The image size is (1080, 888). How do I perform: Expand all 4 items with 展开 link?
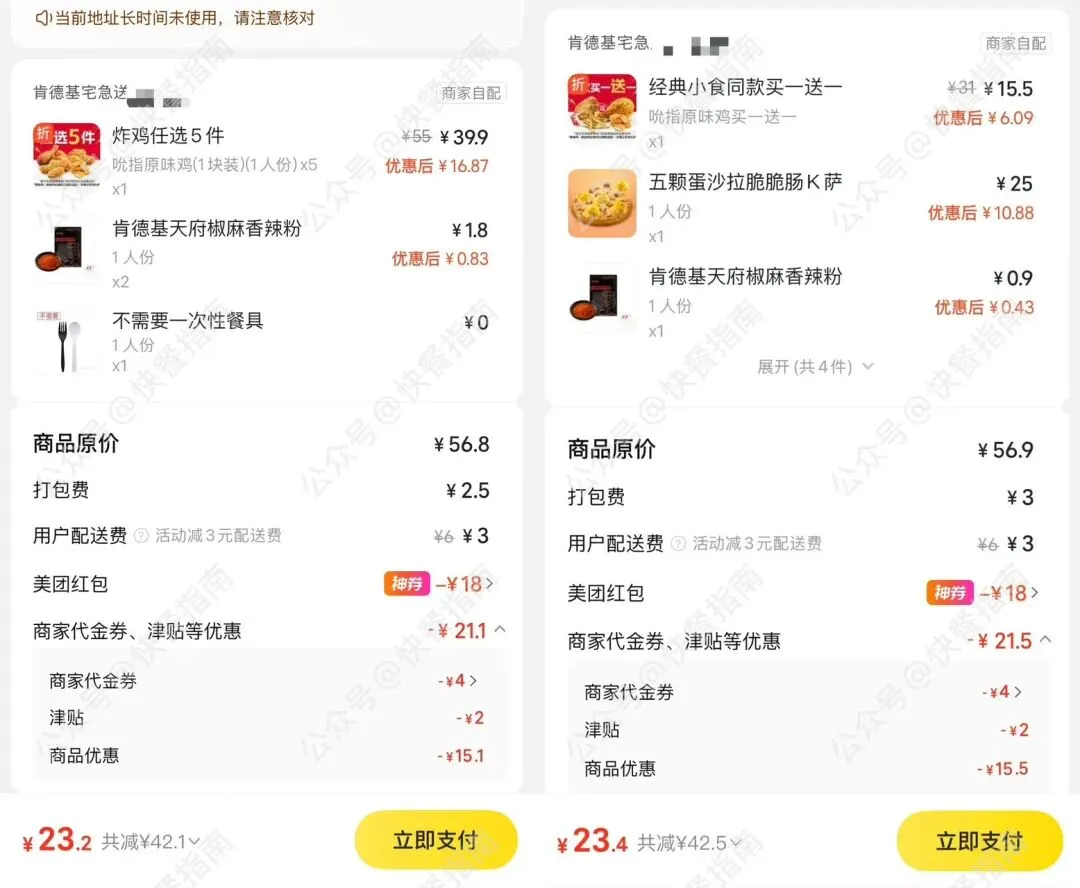[x=815, y=366]
